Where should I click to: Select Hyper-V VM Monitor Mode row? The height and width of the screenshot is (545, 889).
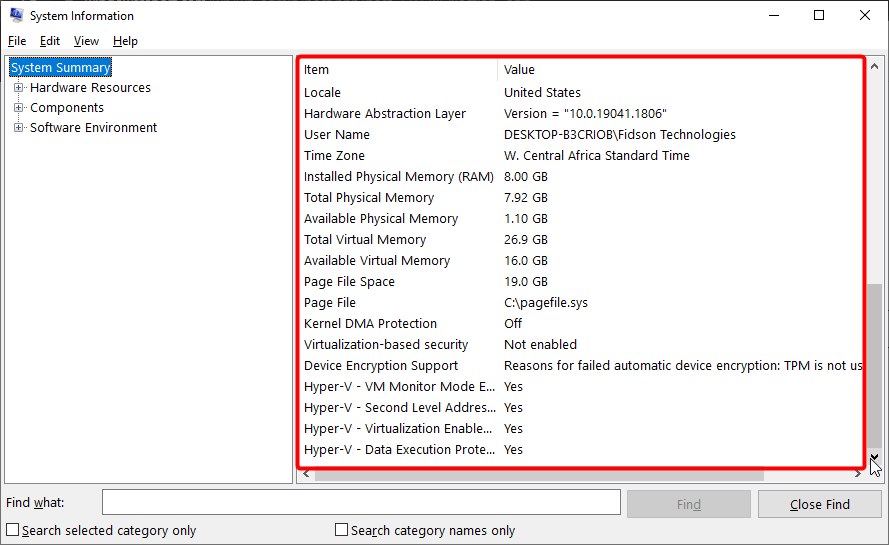click(x=581, y=386)
